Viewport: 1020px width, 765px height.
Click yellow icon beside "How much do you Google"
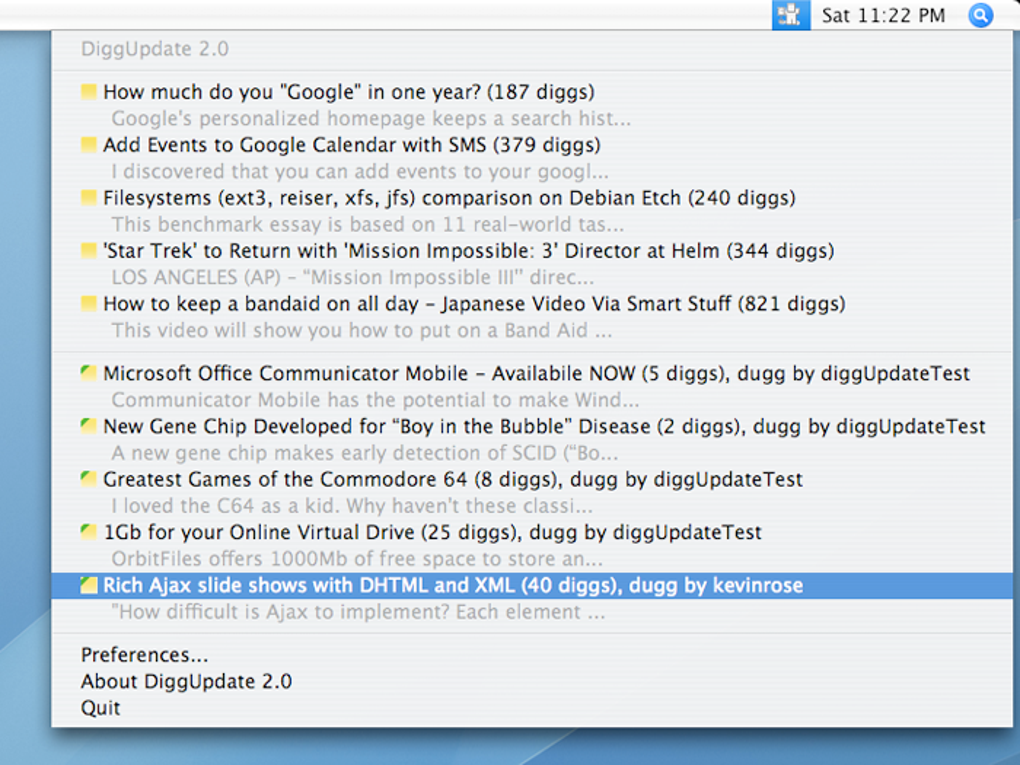pos(89,92)
